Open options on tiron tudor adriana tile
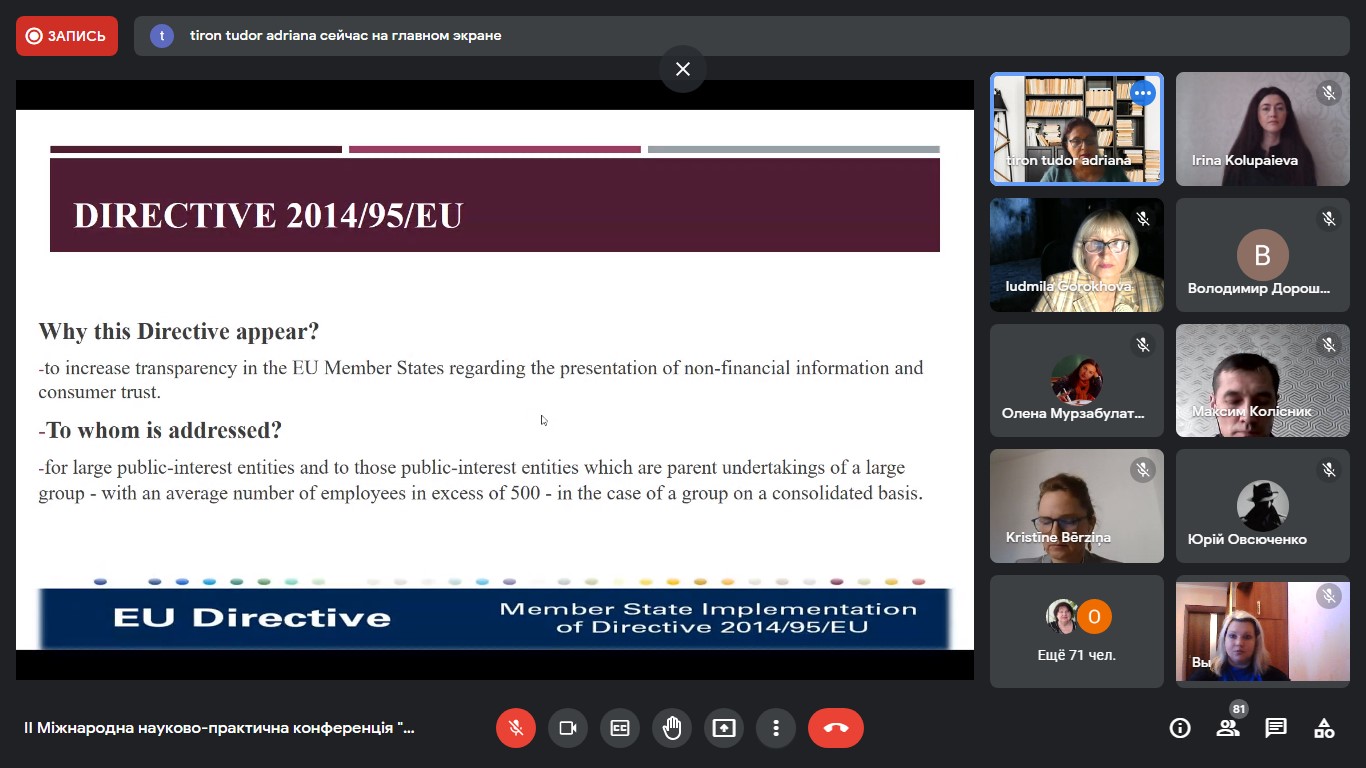 click(x=1143, y=94)
